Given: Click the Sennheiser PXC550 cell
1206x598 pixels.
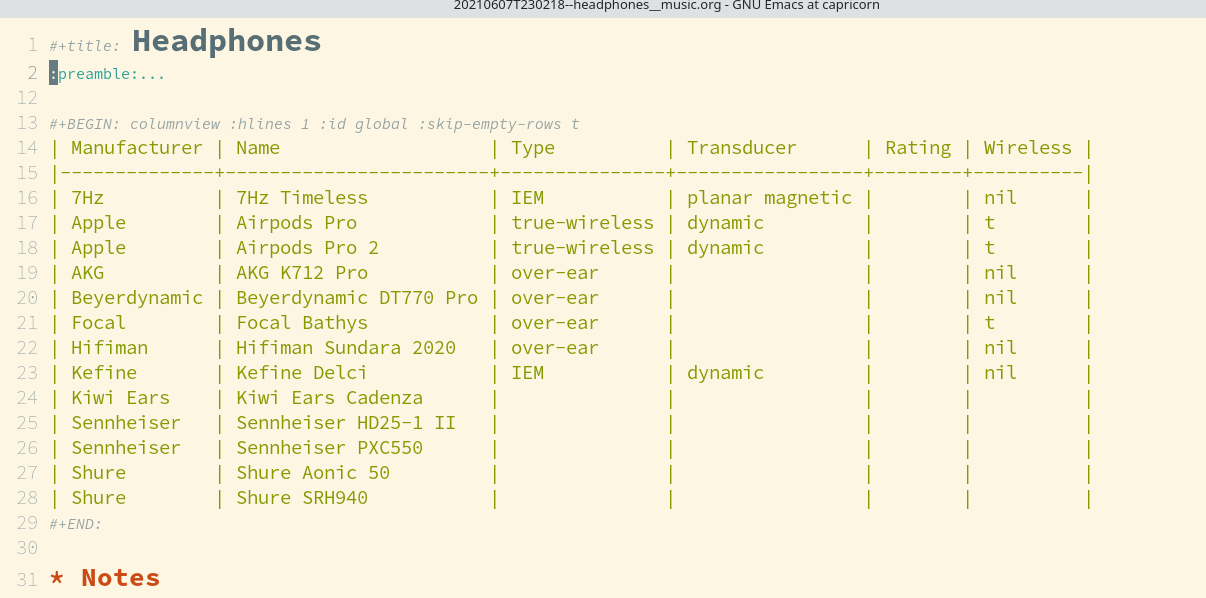Looking at the screenshot, I should [329, 448].
